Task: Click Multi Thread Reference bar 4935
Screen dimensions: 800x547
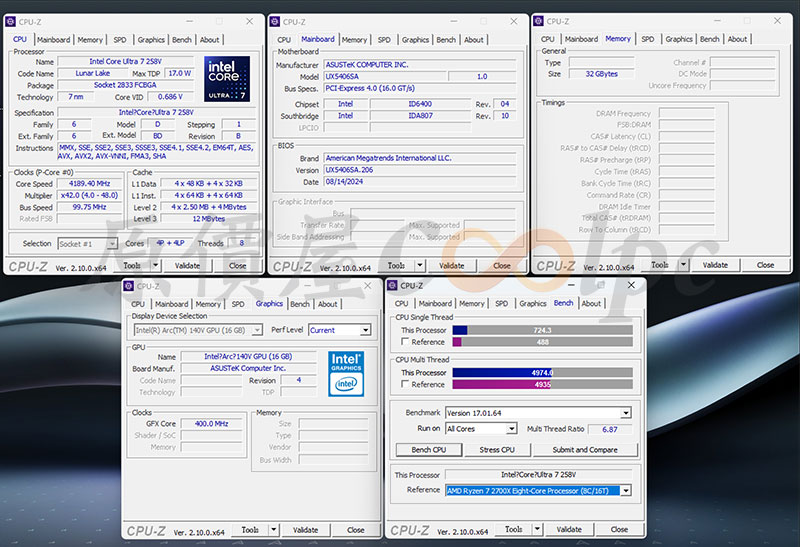Action: [x=542, y=384]
